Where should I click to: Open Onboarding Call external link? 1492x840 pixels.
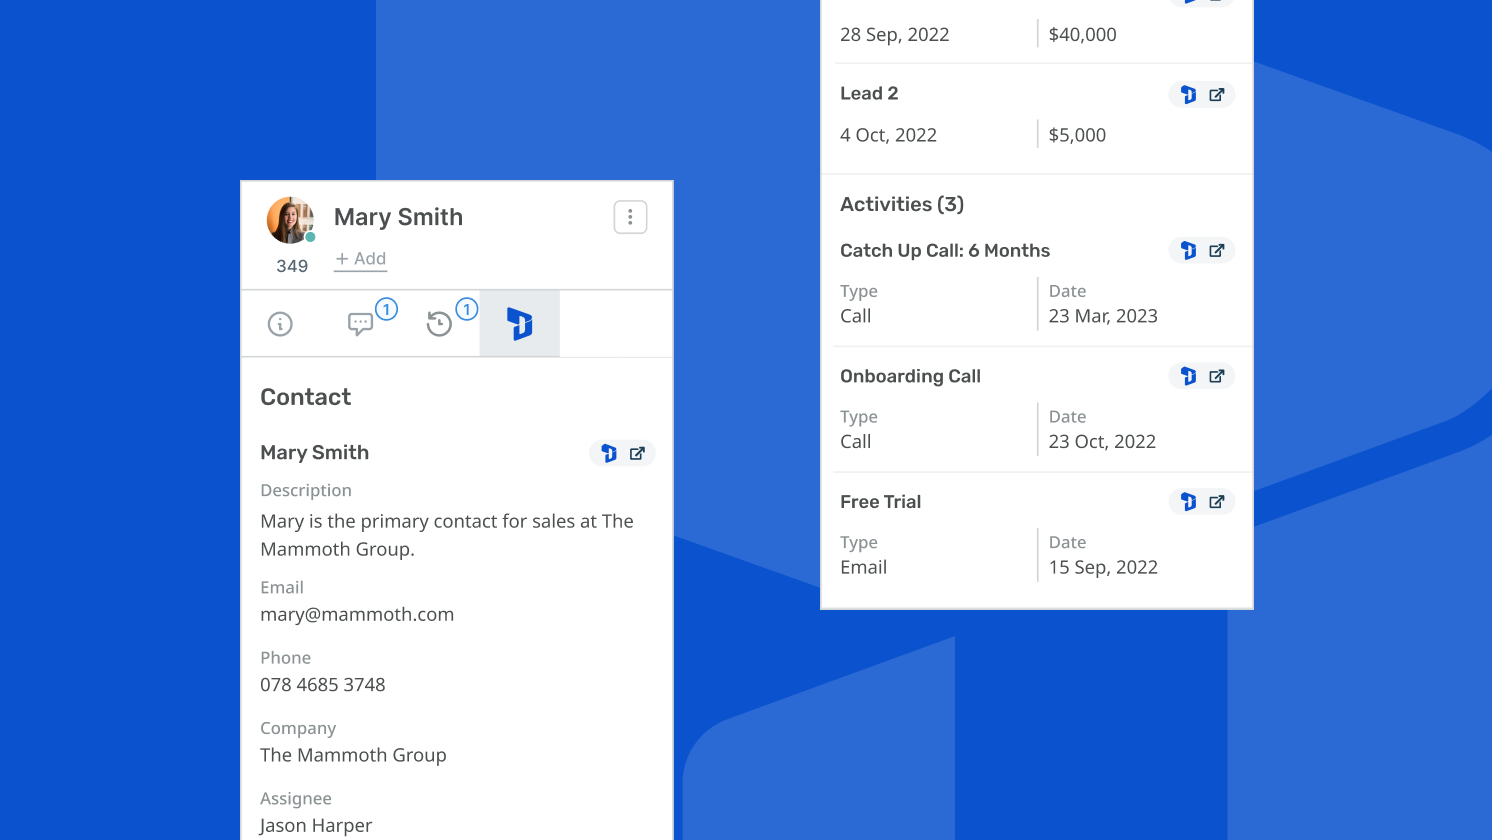coord(1216,376)
